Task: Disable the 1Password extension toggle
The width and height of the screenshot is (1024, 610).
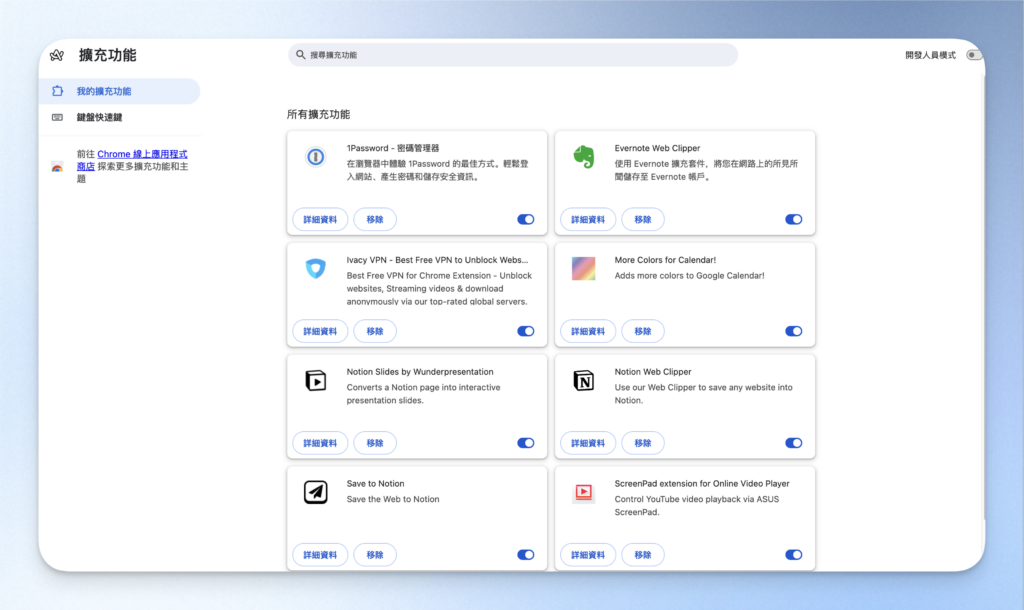Action: (526, 219)
